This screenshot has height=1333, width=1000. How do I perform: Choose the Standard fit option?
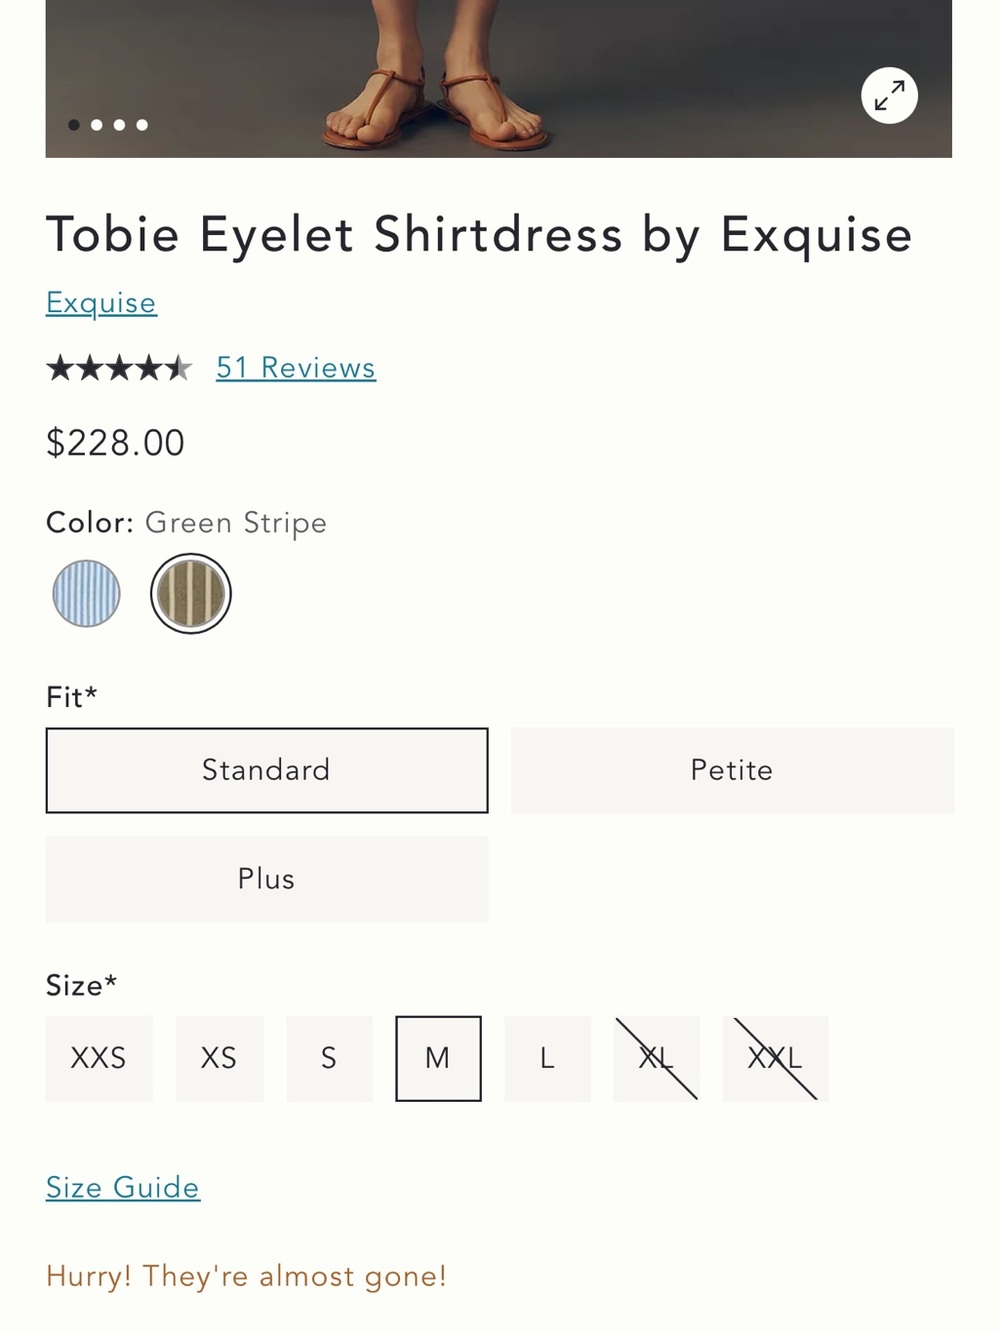tap(267, 770)
